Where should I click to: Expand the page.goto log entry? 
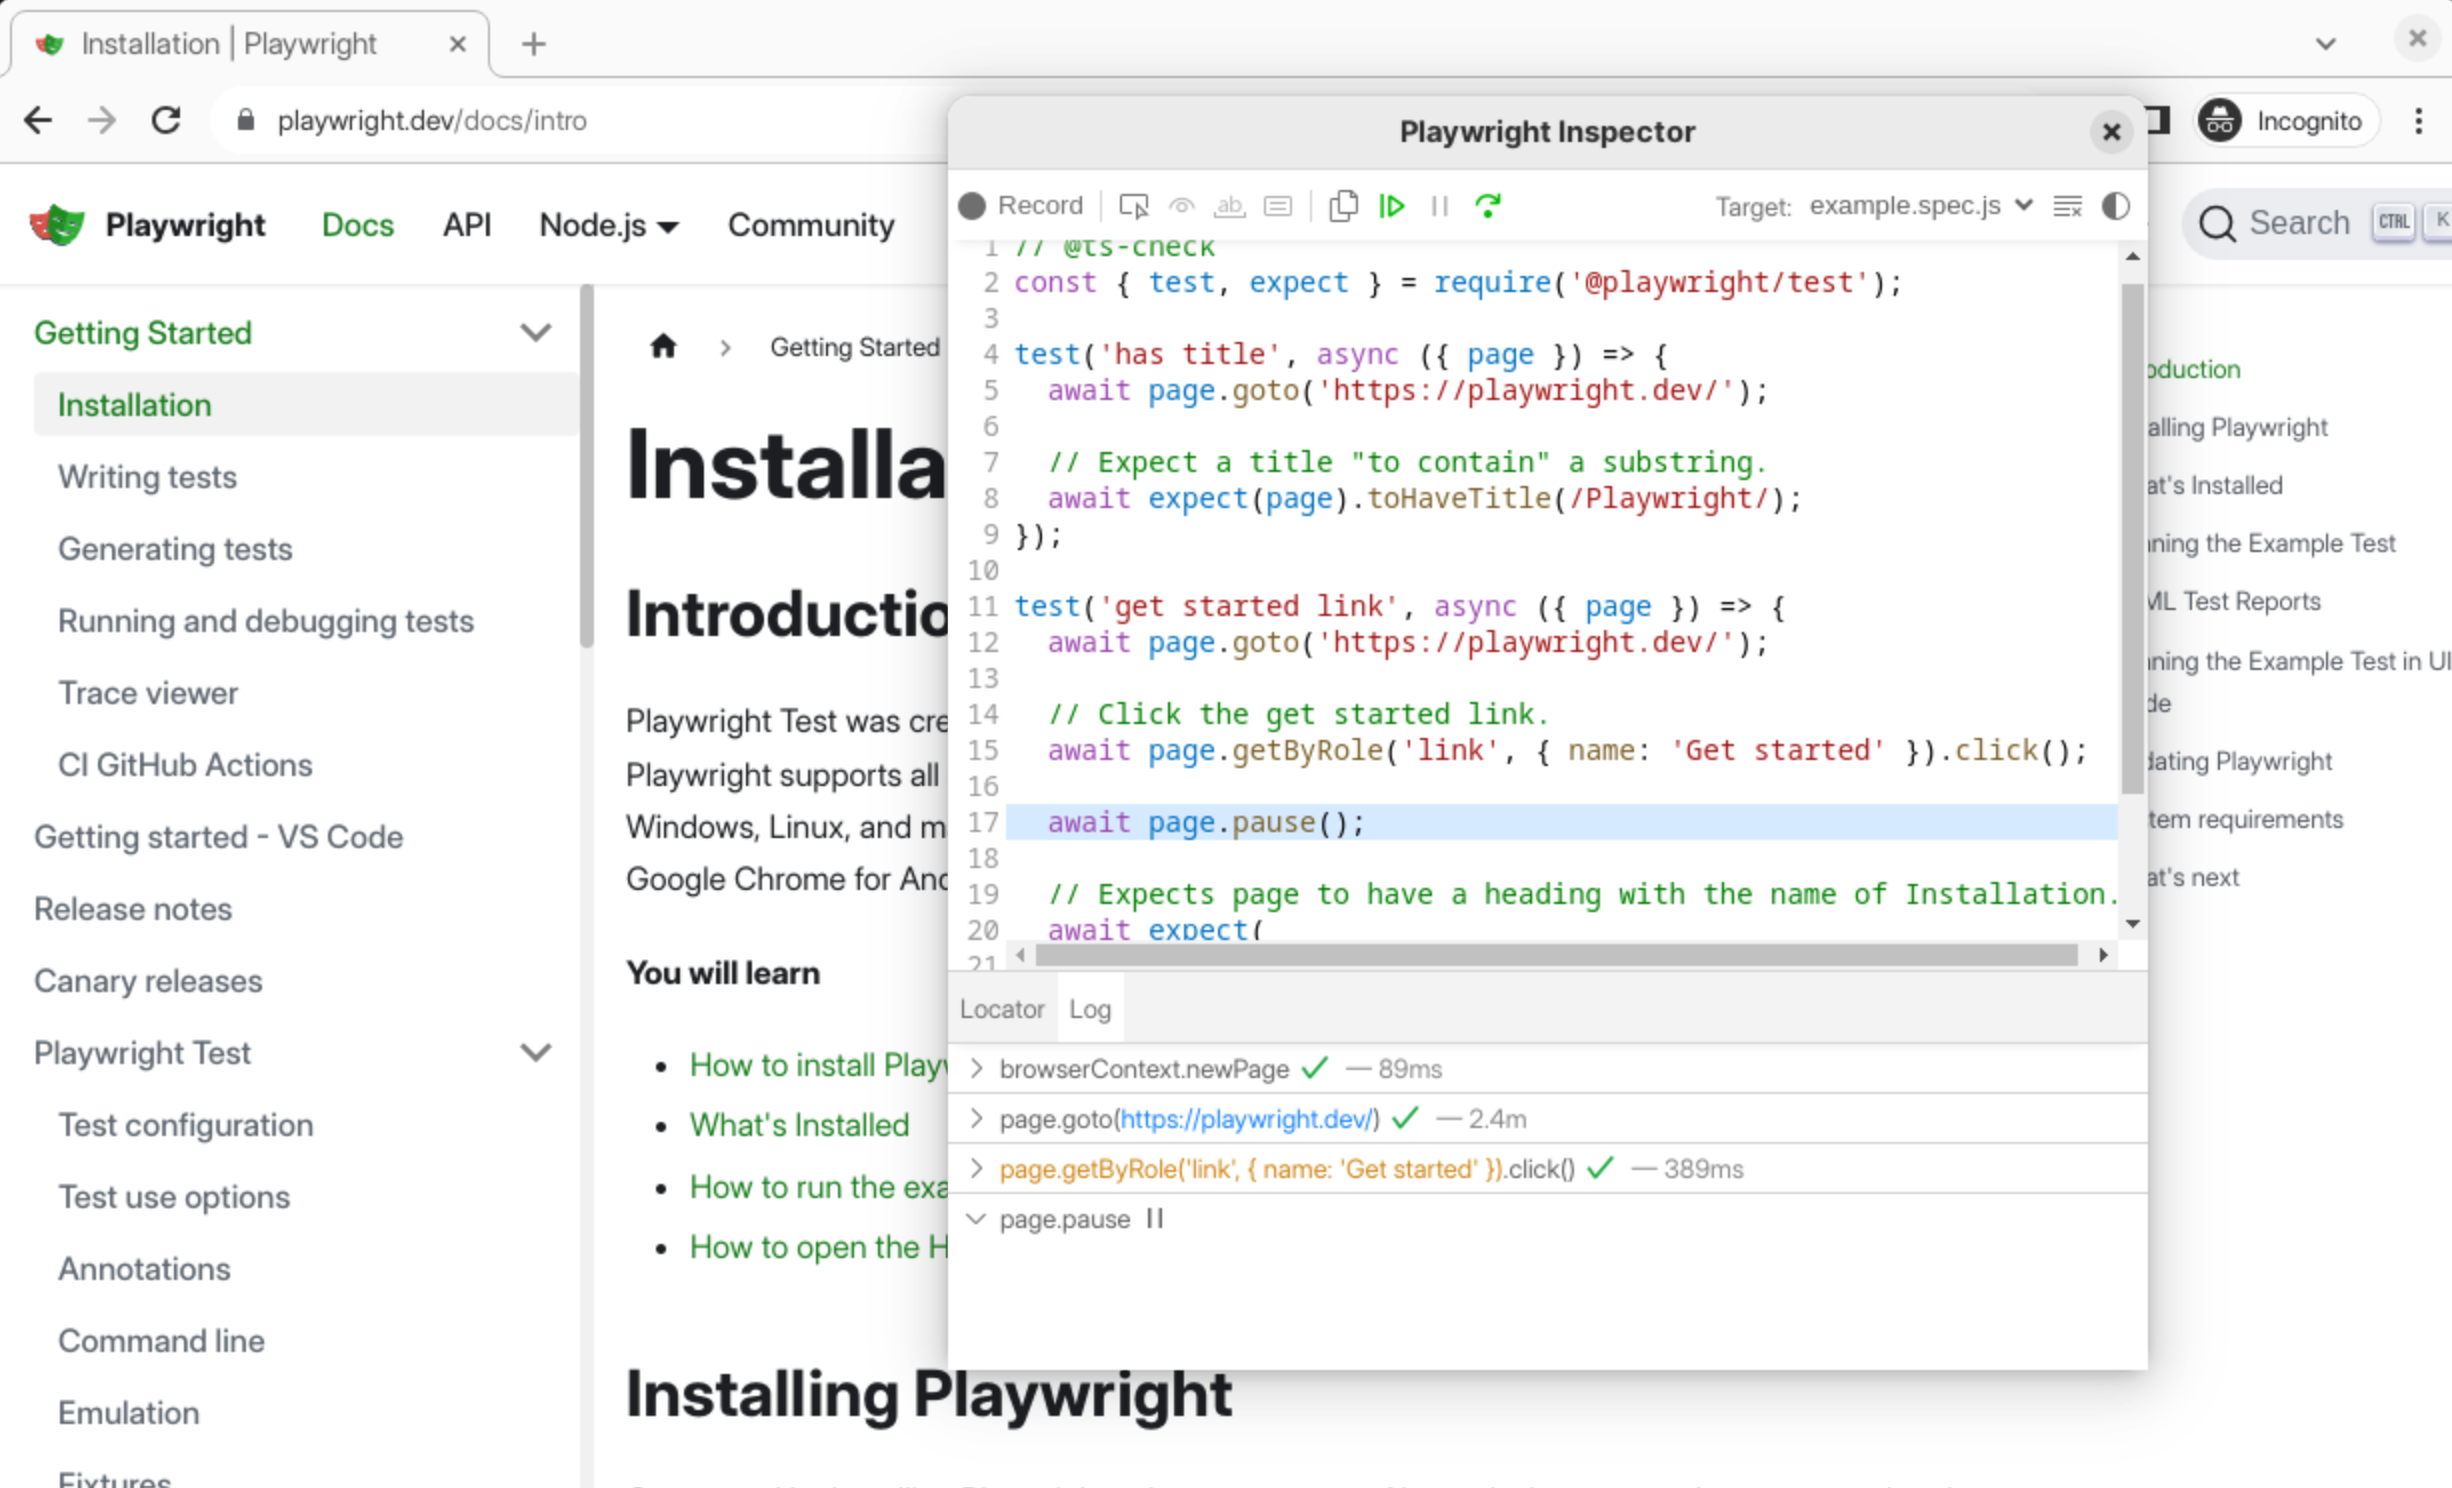click(x=977, y=1118)
